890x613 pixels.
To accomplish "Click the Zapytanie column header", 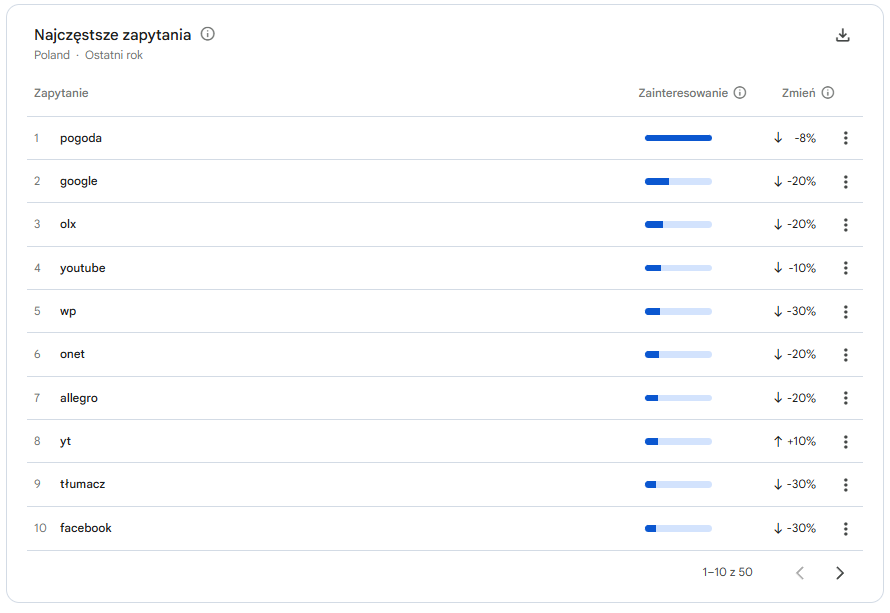I will tap(61, 93).
